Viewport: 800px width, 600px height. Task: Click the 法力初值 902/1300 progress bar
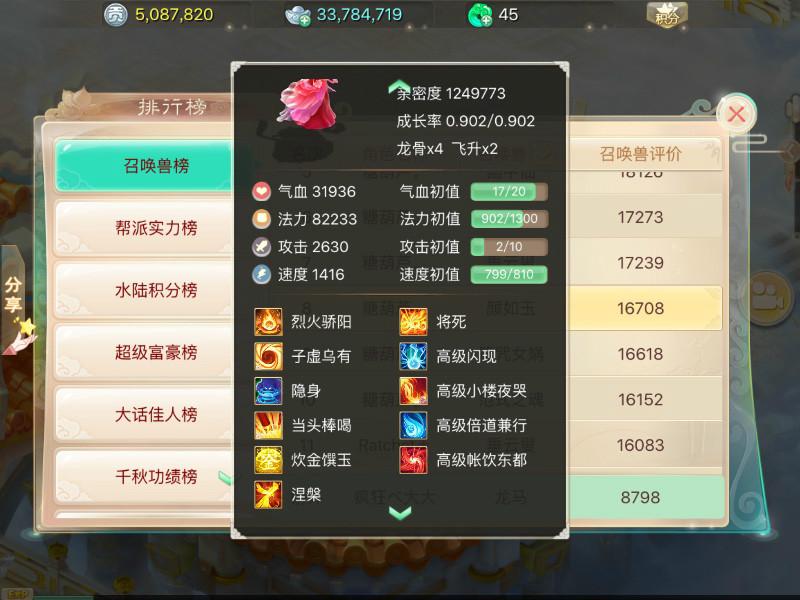509,219
